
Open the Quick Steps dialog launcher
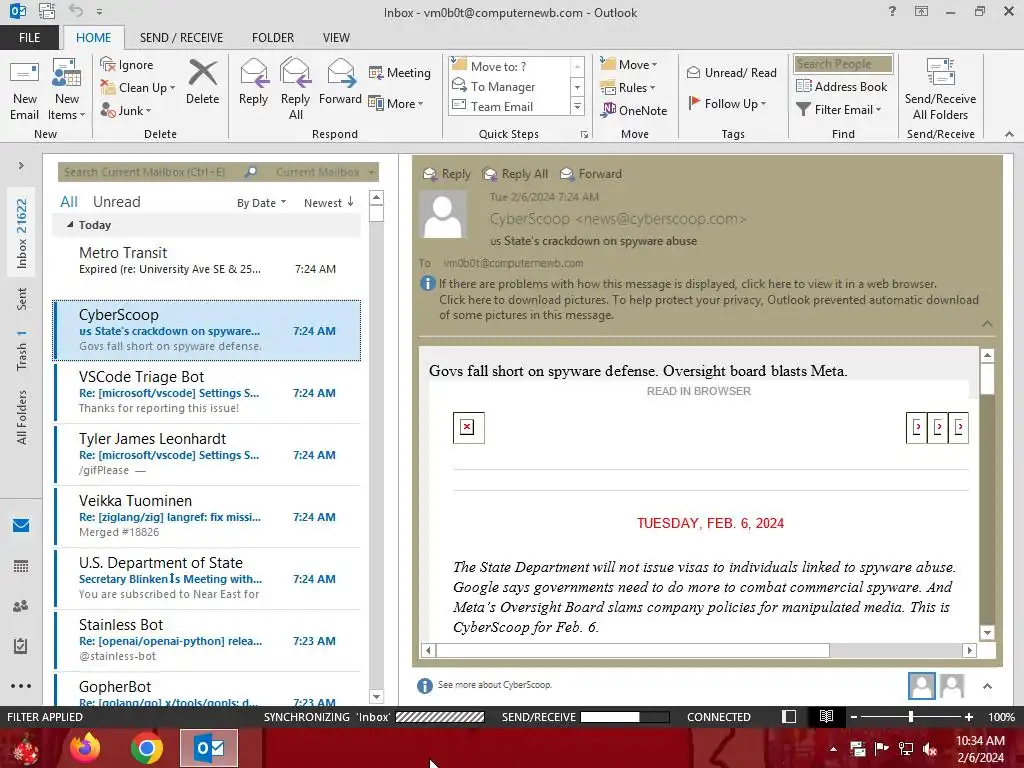point(584,135)
